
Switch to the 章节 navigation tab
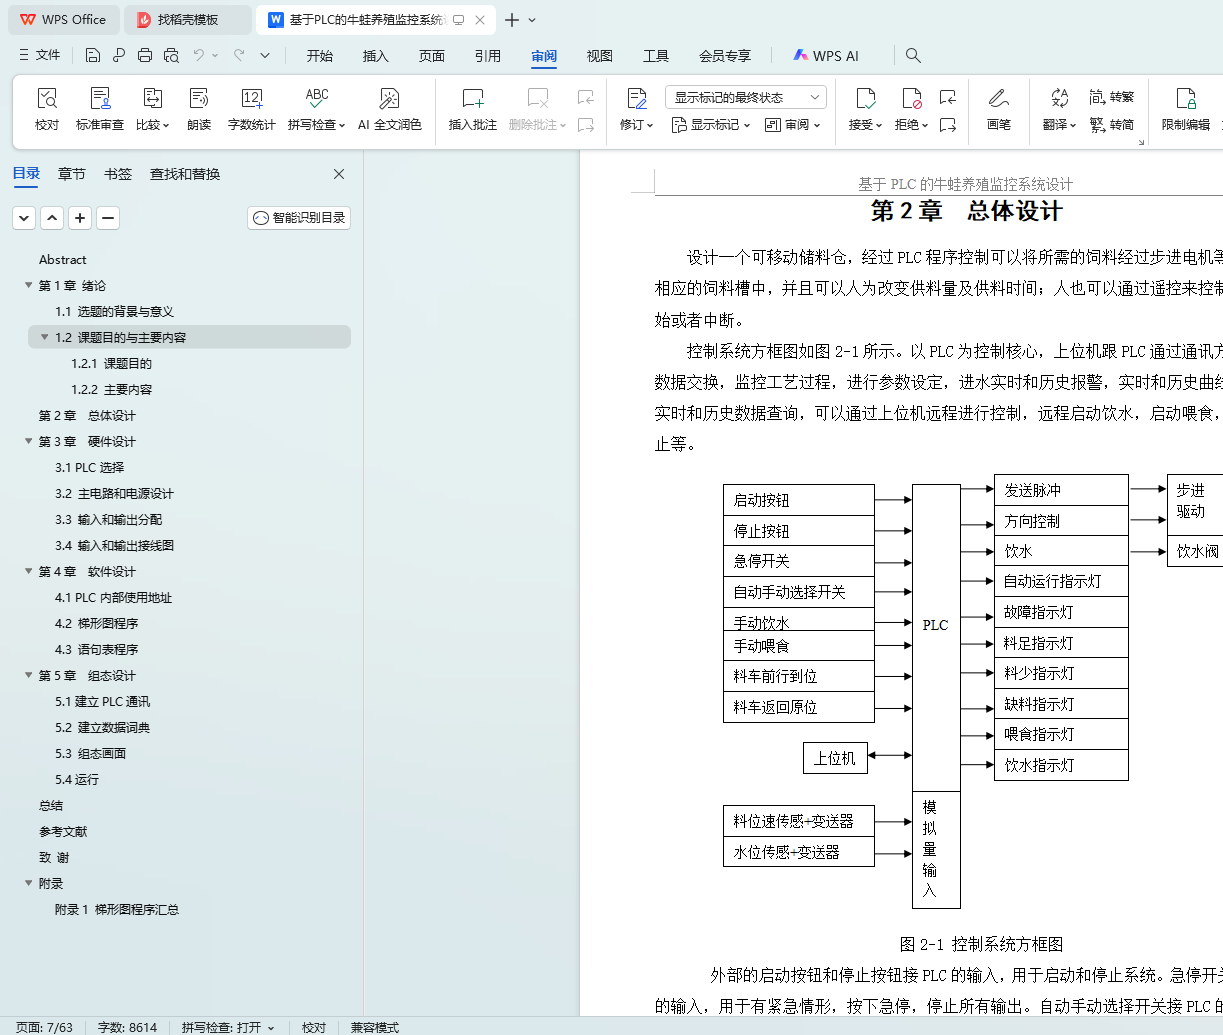tap(72, 174)
